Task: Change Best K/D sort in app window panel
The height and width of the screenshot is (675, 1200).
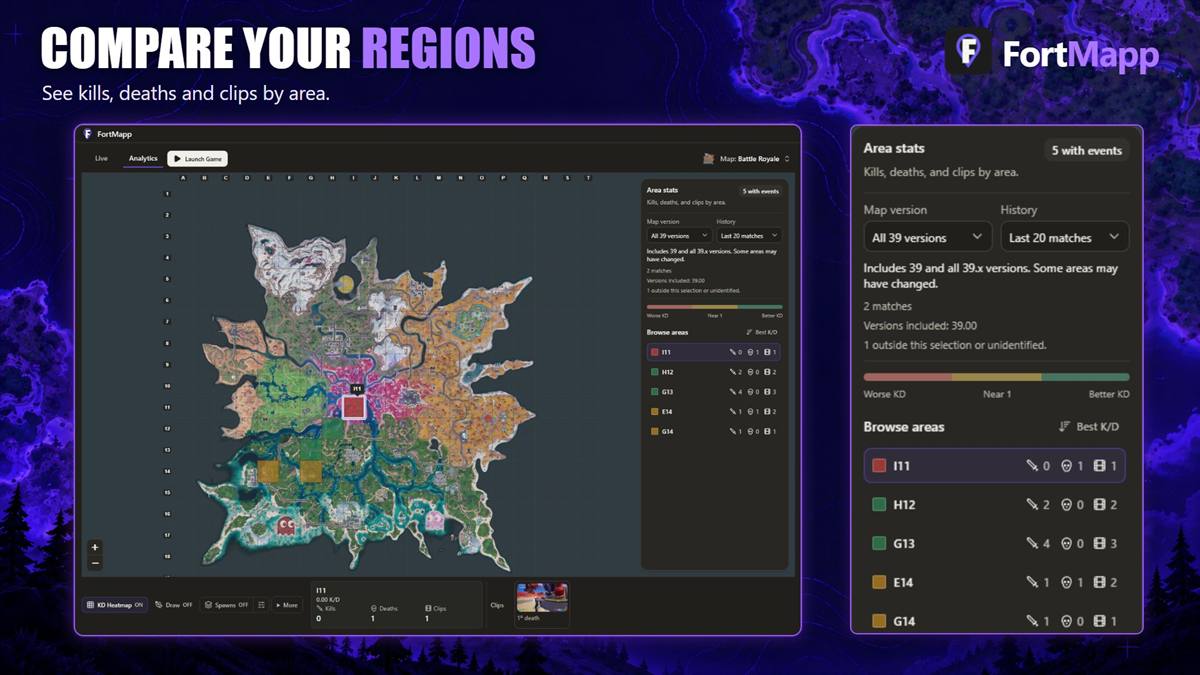Action: pos(762,332)
